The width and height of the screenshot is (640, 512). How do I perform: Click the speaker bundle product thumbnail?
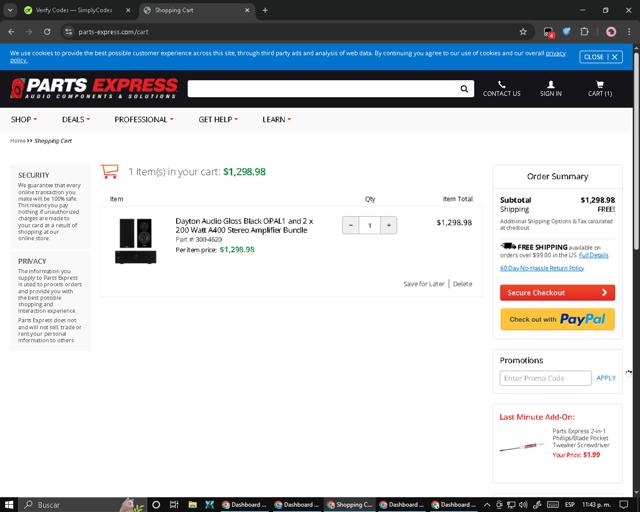pos(136,241)
